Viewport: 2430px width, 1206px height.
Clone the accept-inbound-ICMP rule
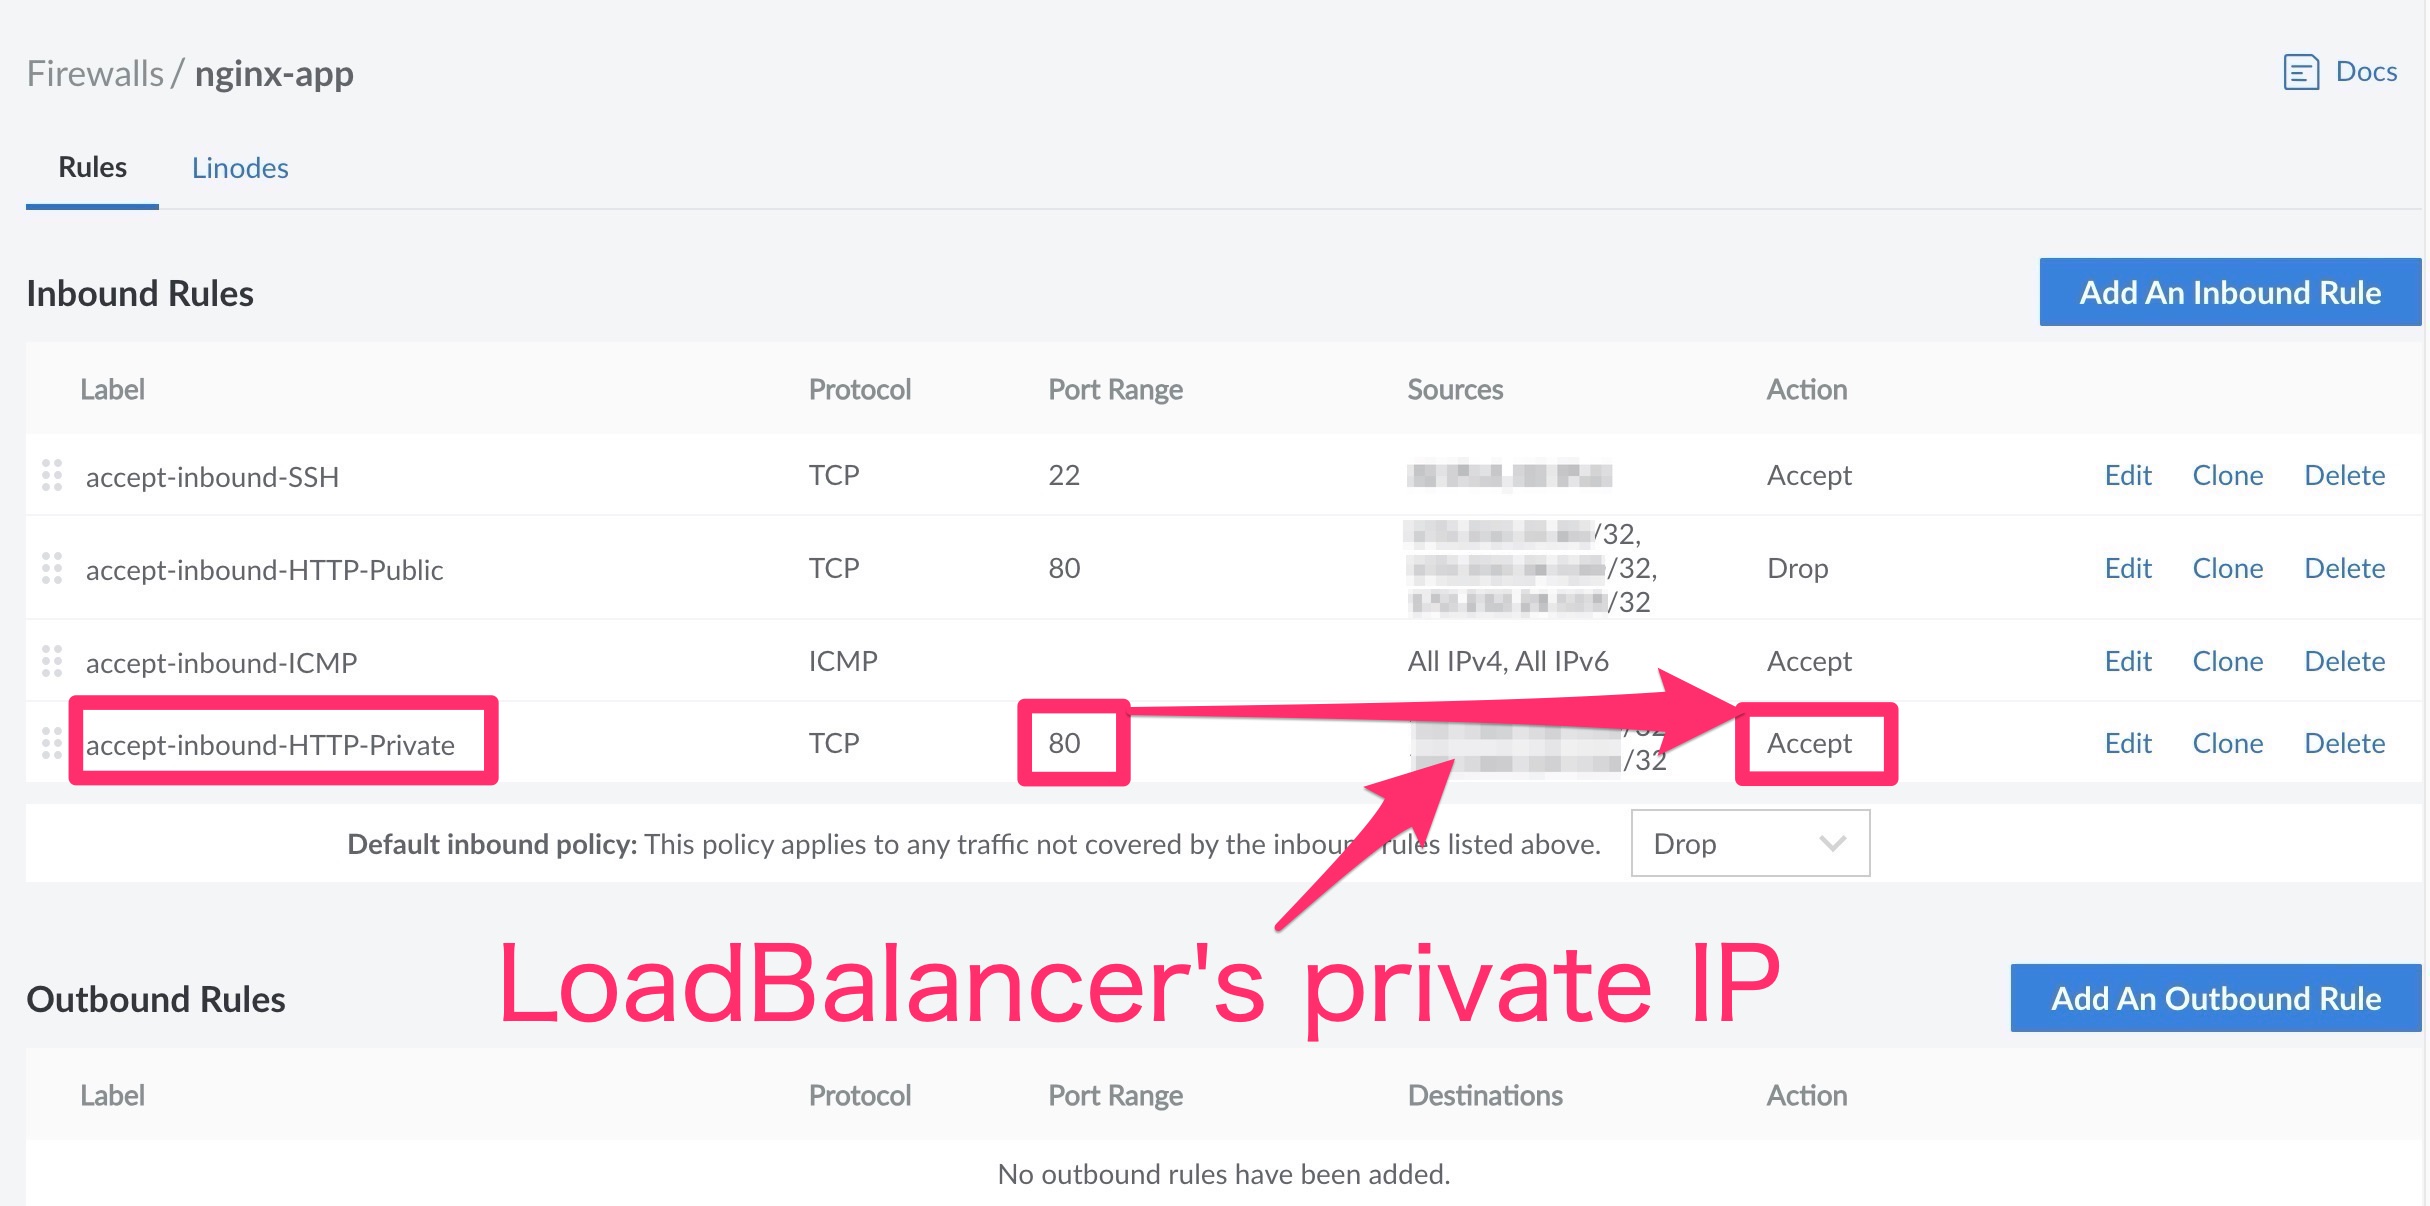(x=2227, y=661)
